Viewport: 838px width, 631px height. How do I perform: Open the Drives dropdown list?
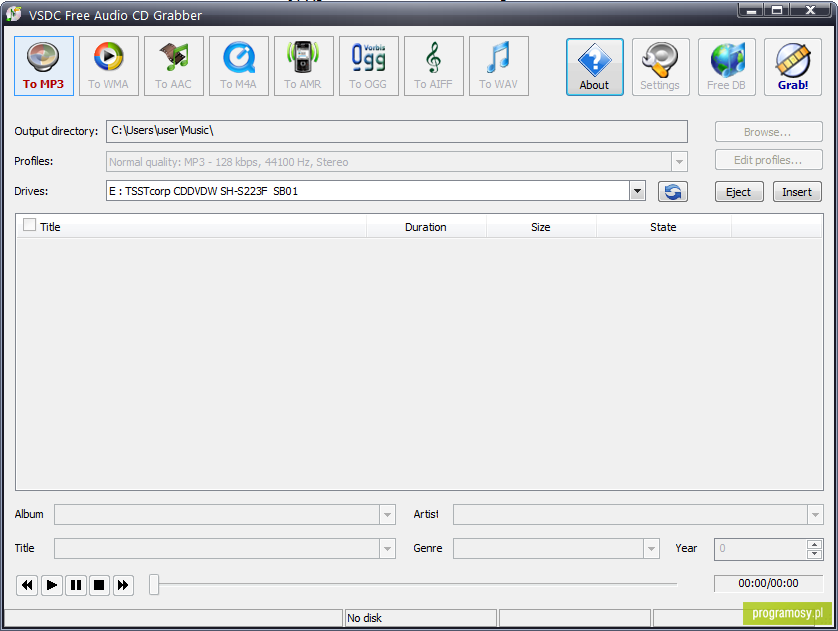637,191
